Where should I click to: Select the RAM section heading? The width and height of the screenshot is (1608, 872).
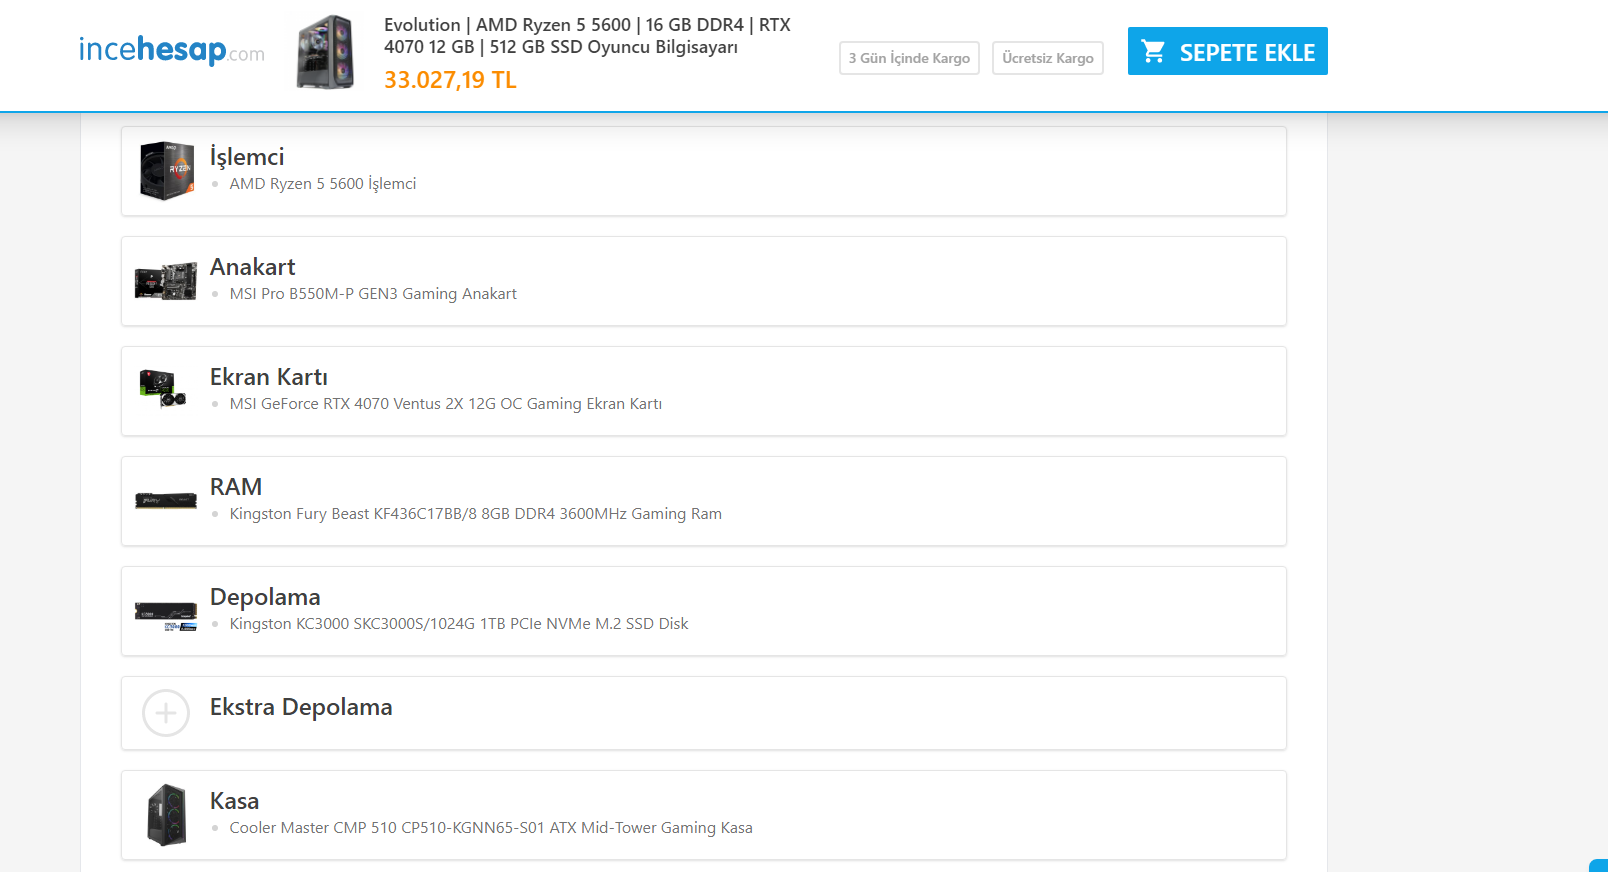(x=236, y=487)
